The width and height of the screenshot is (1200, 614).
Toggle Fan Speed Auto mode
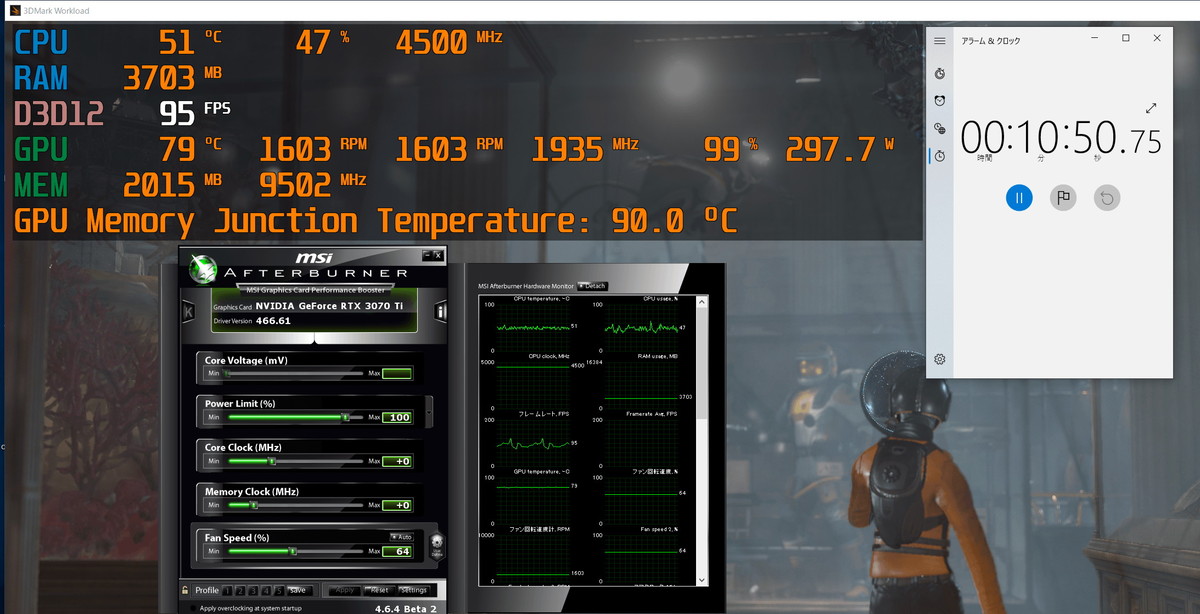point(401,537)
